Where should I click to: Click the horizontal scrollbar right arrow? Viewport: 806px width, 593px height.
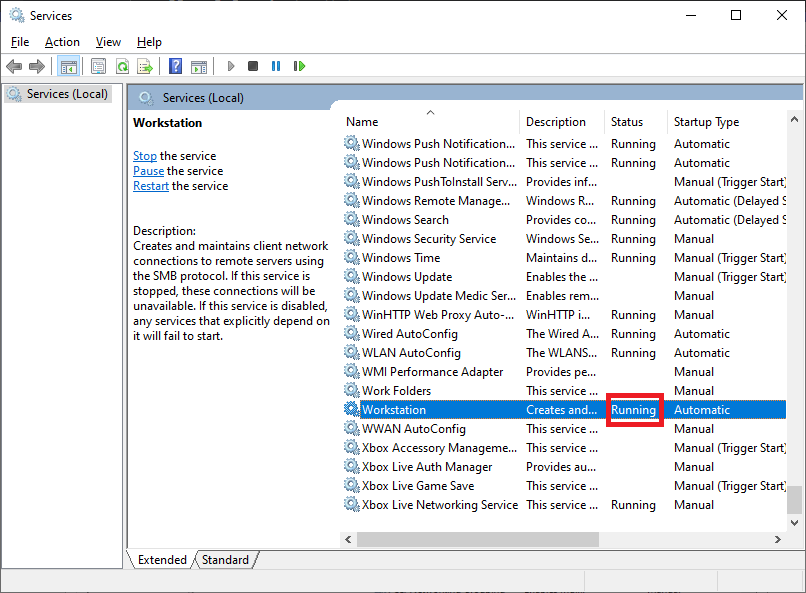[x=777, y=539]
